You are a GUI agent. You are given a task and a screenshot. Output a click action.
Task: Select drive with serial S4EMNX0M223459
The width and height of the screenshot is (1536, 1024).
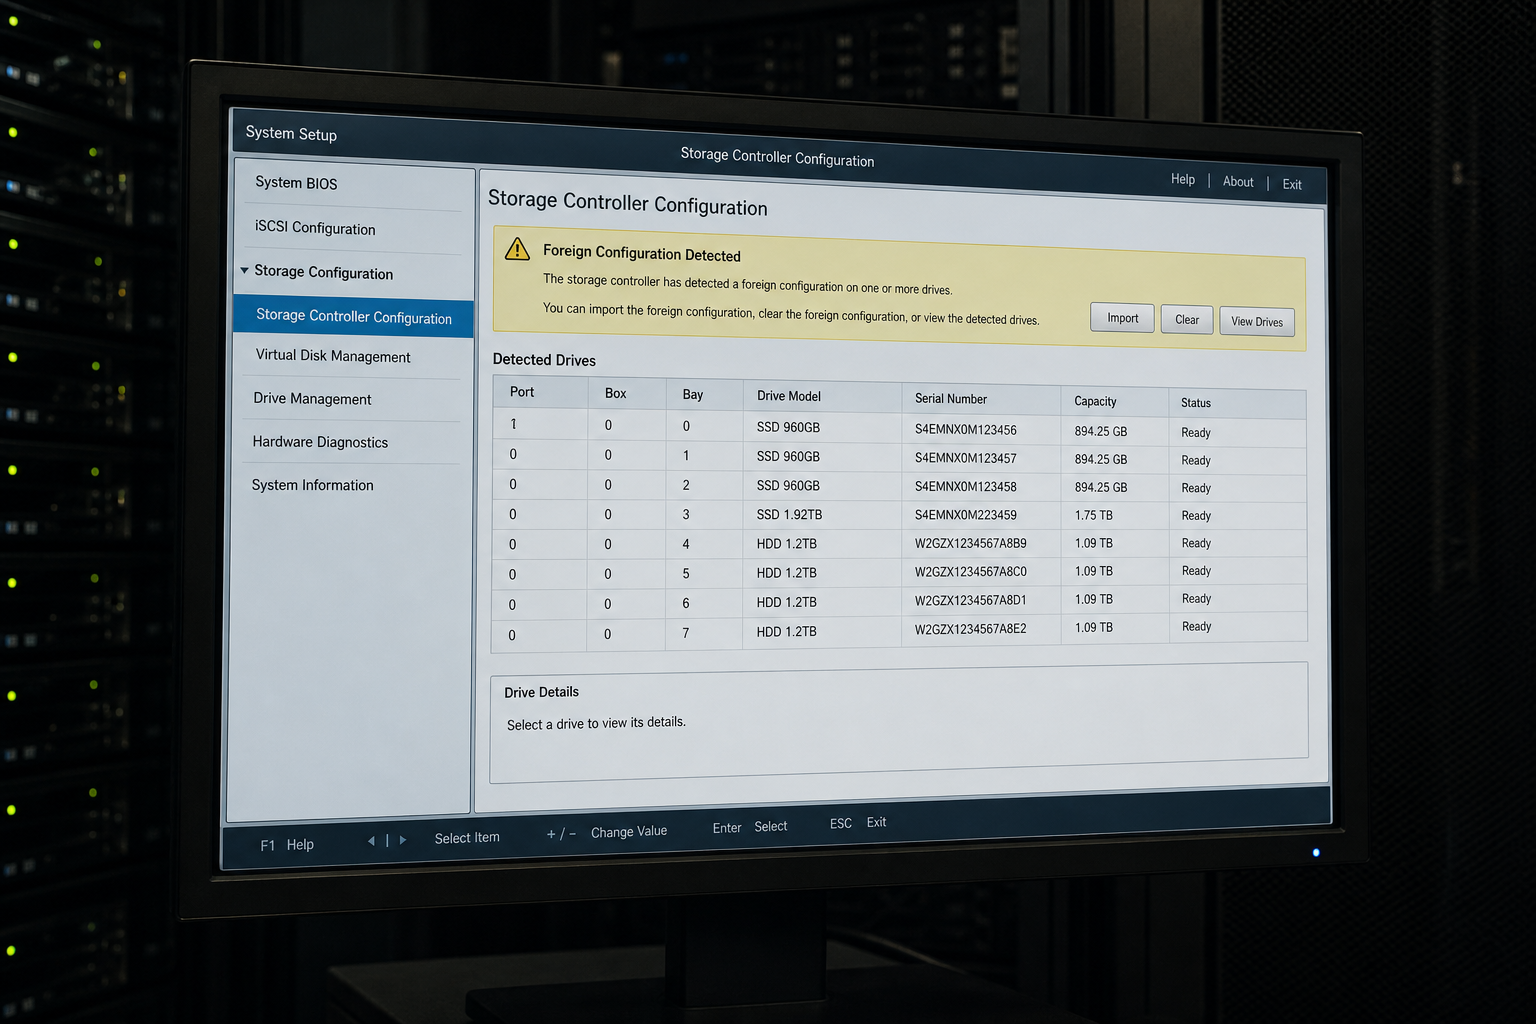pyautogui.click(x=899, y=515)
